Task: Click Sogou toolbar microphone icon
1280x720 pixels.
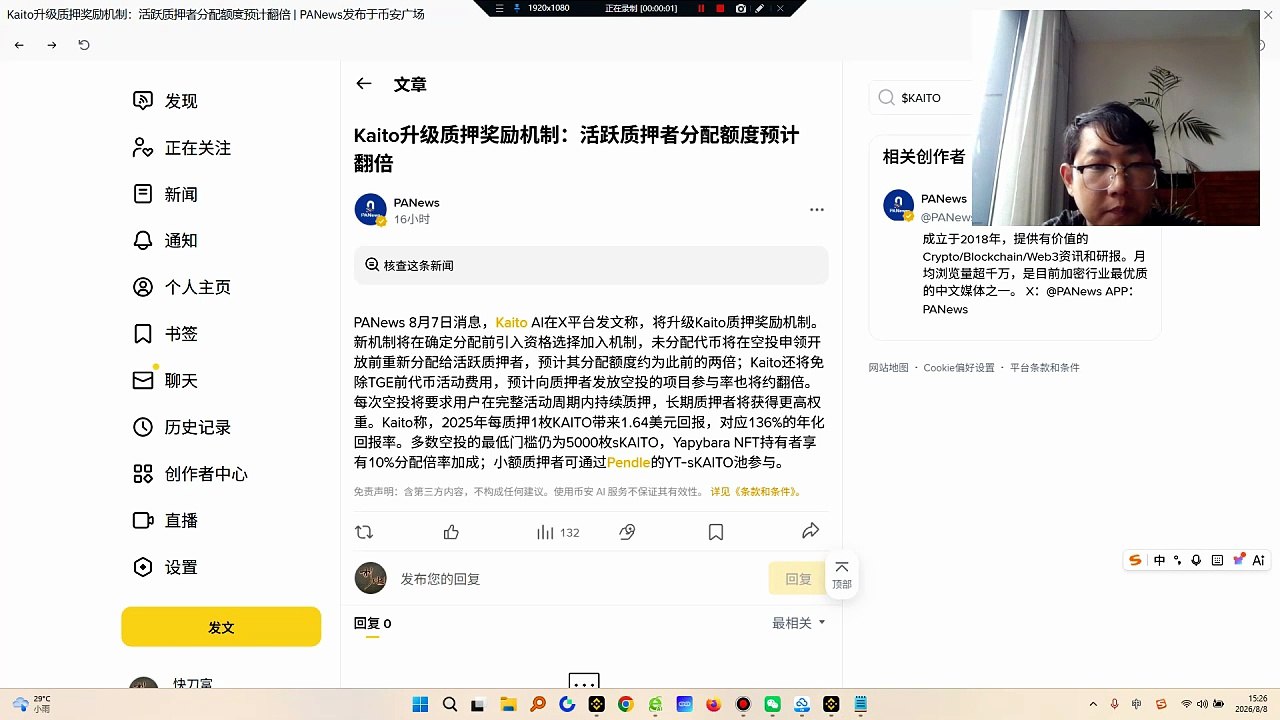Action: pos(1196,560)
